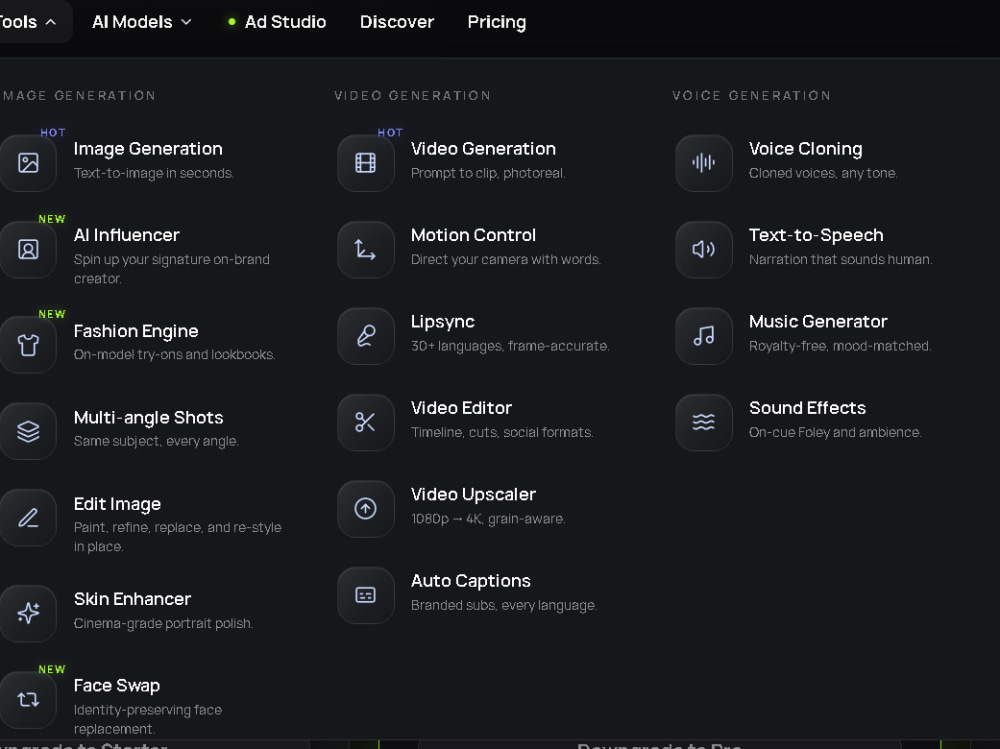Open the AI Influencer link
The image size is (1000, 749).
[x=126, y=235]
